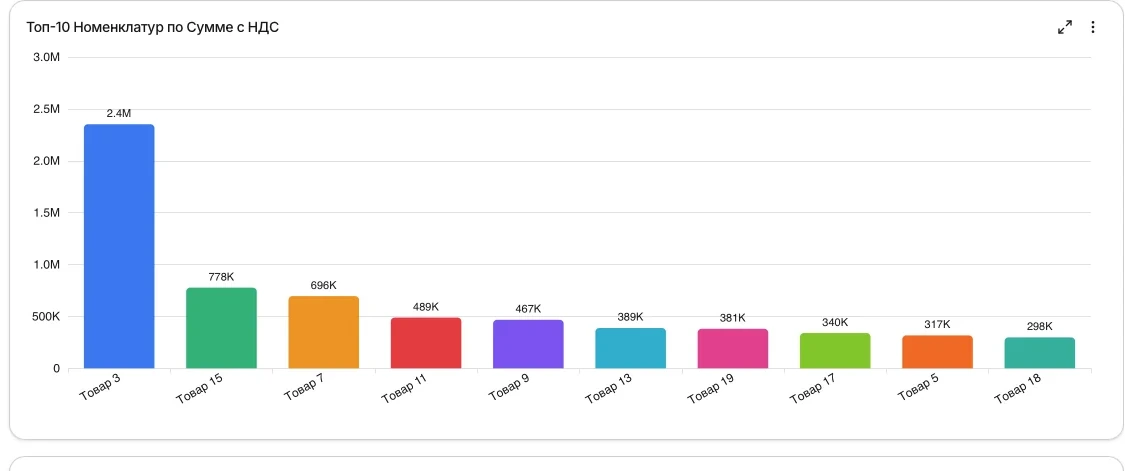The image size is (1125, 471).
Task: Click the orange Товар 7 bar
Action: click(324, 332)
